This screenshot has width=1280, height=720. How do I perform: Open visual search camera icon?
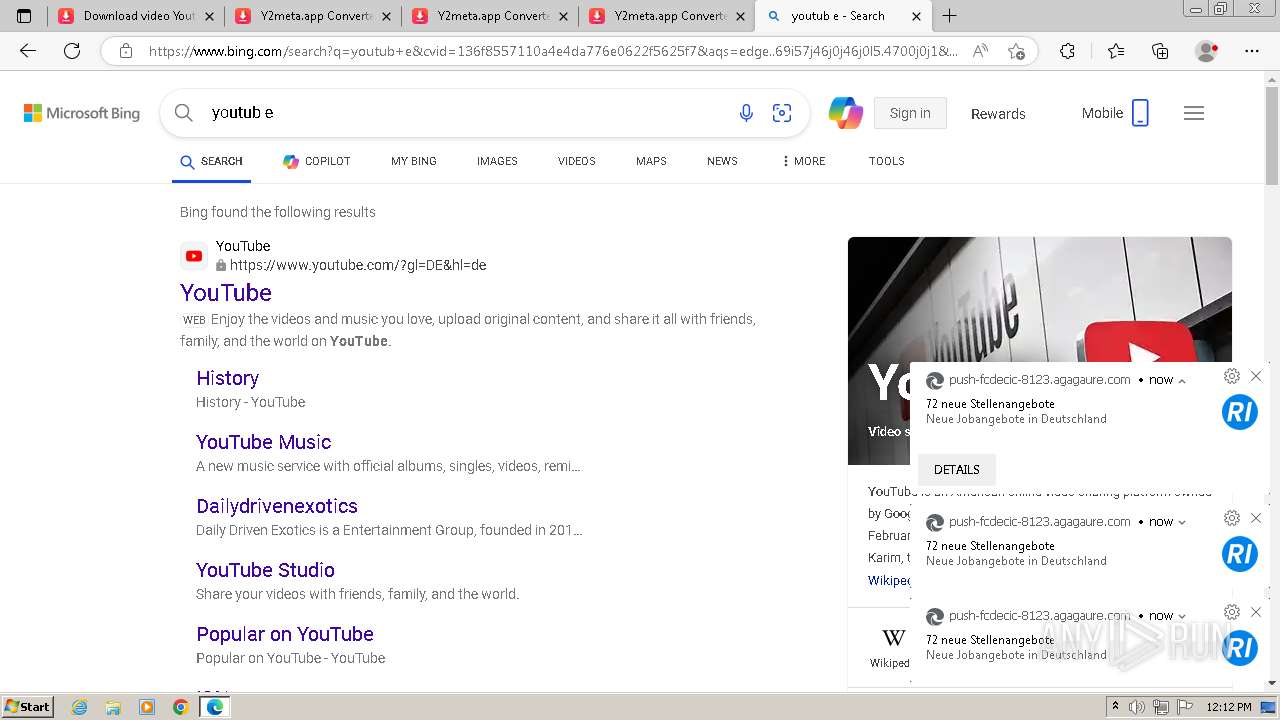pos(782,113)
